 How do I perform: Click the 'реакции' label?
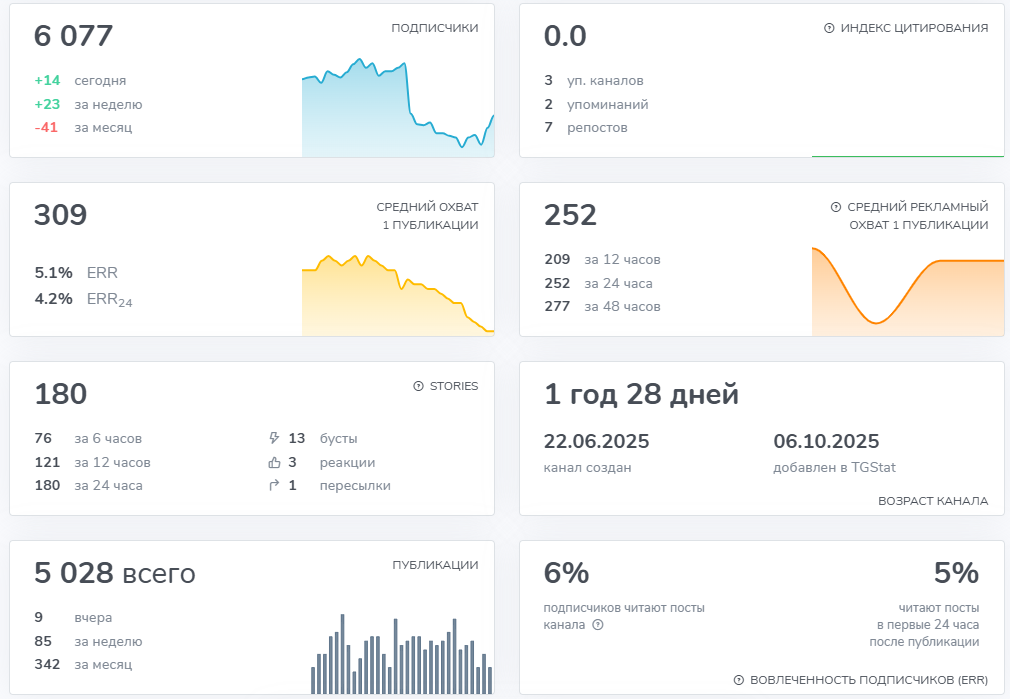tap(347, 463)
